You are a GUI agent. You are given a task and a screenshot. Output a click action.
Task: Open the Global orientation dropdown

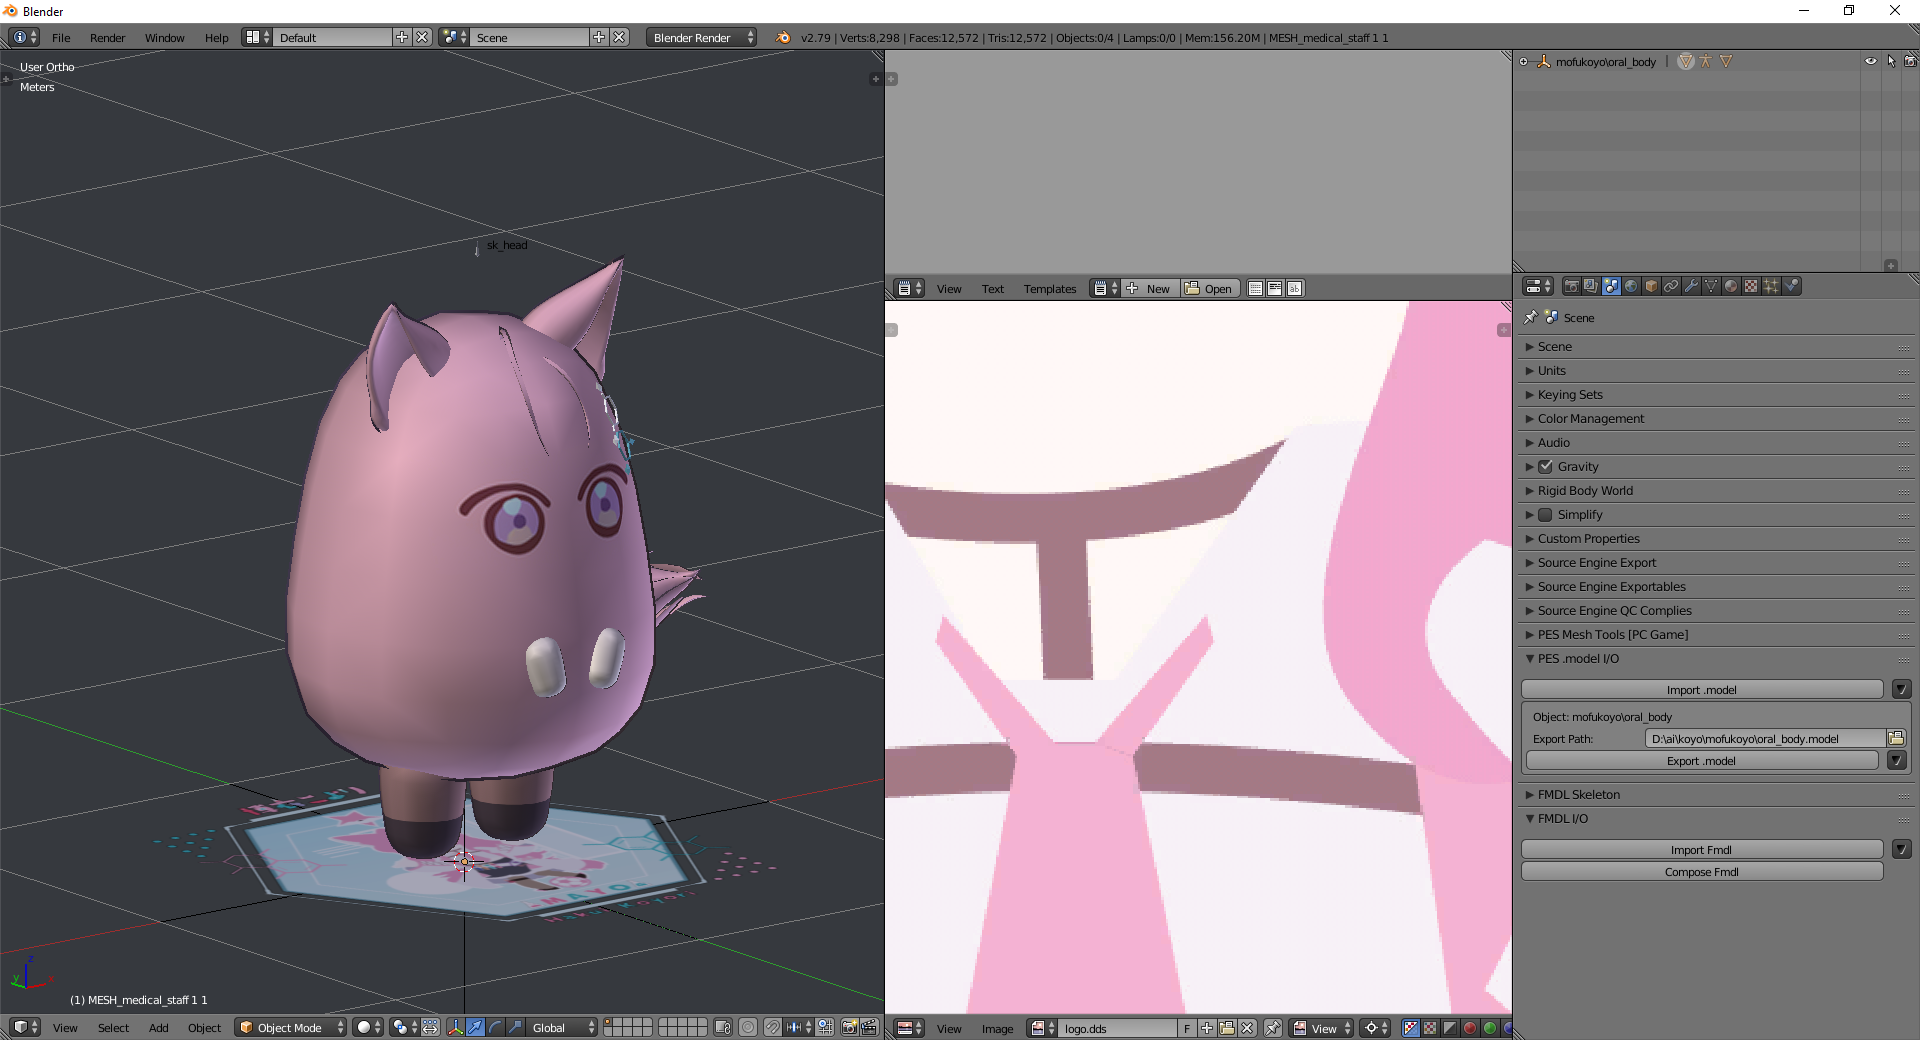562,1027
